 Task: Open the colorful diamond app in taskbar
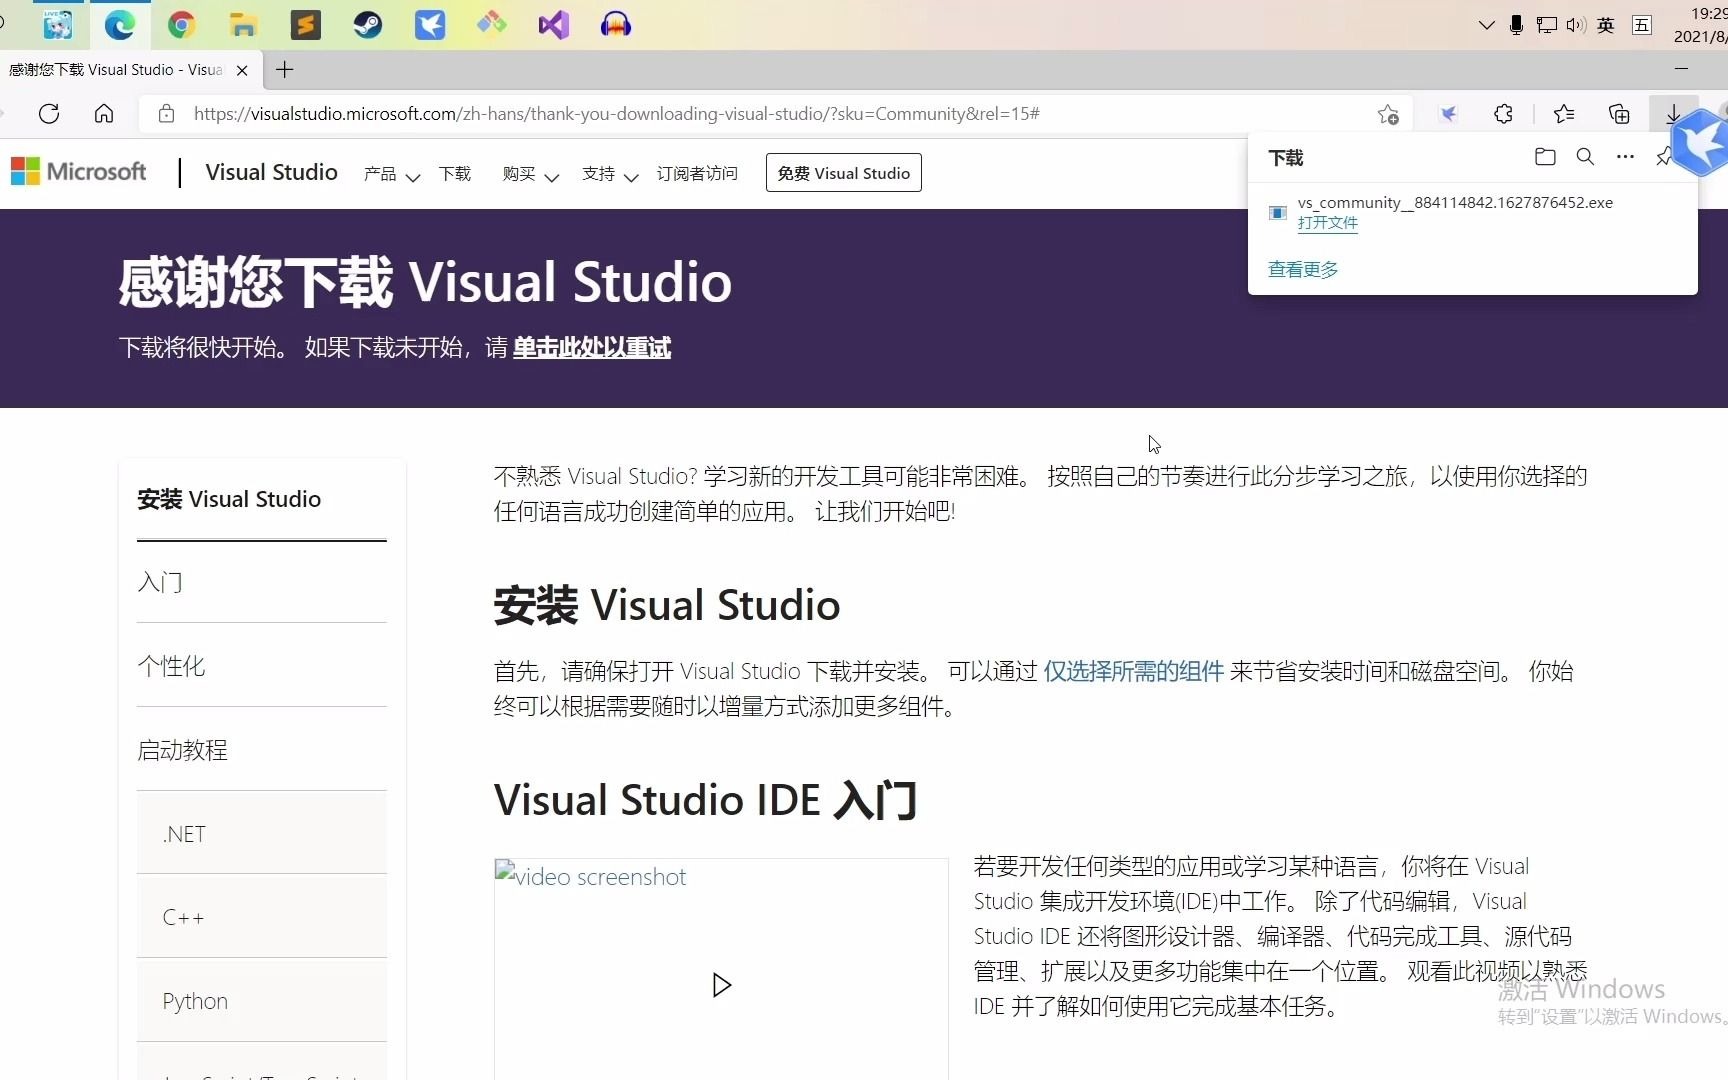point(491,25)
